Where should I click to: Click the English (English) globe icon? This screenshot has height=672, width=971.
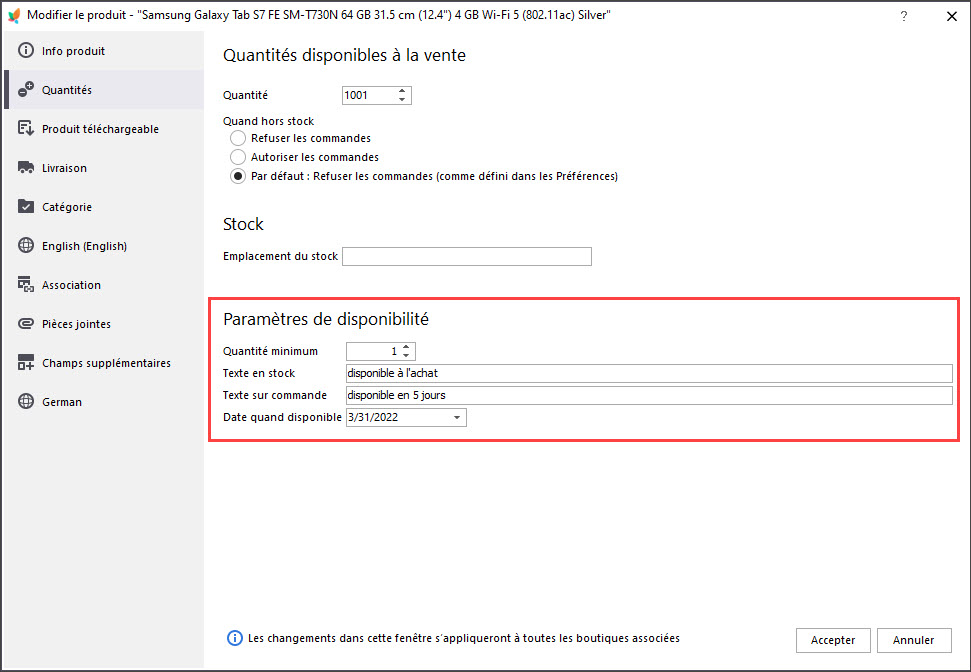click(25, 246)
